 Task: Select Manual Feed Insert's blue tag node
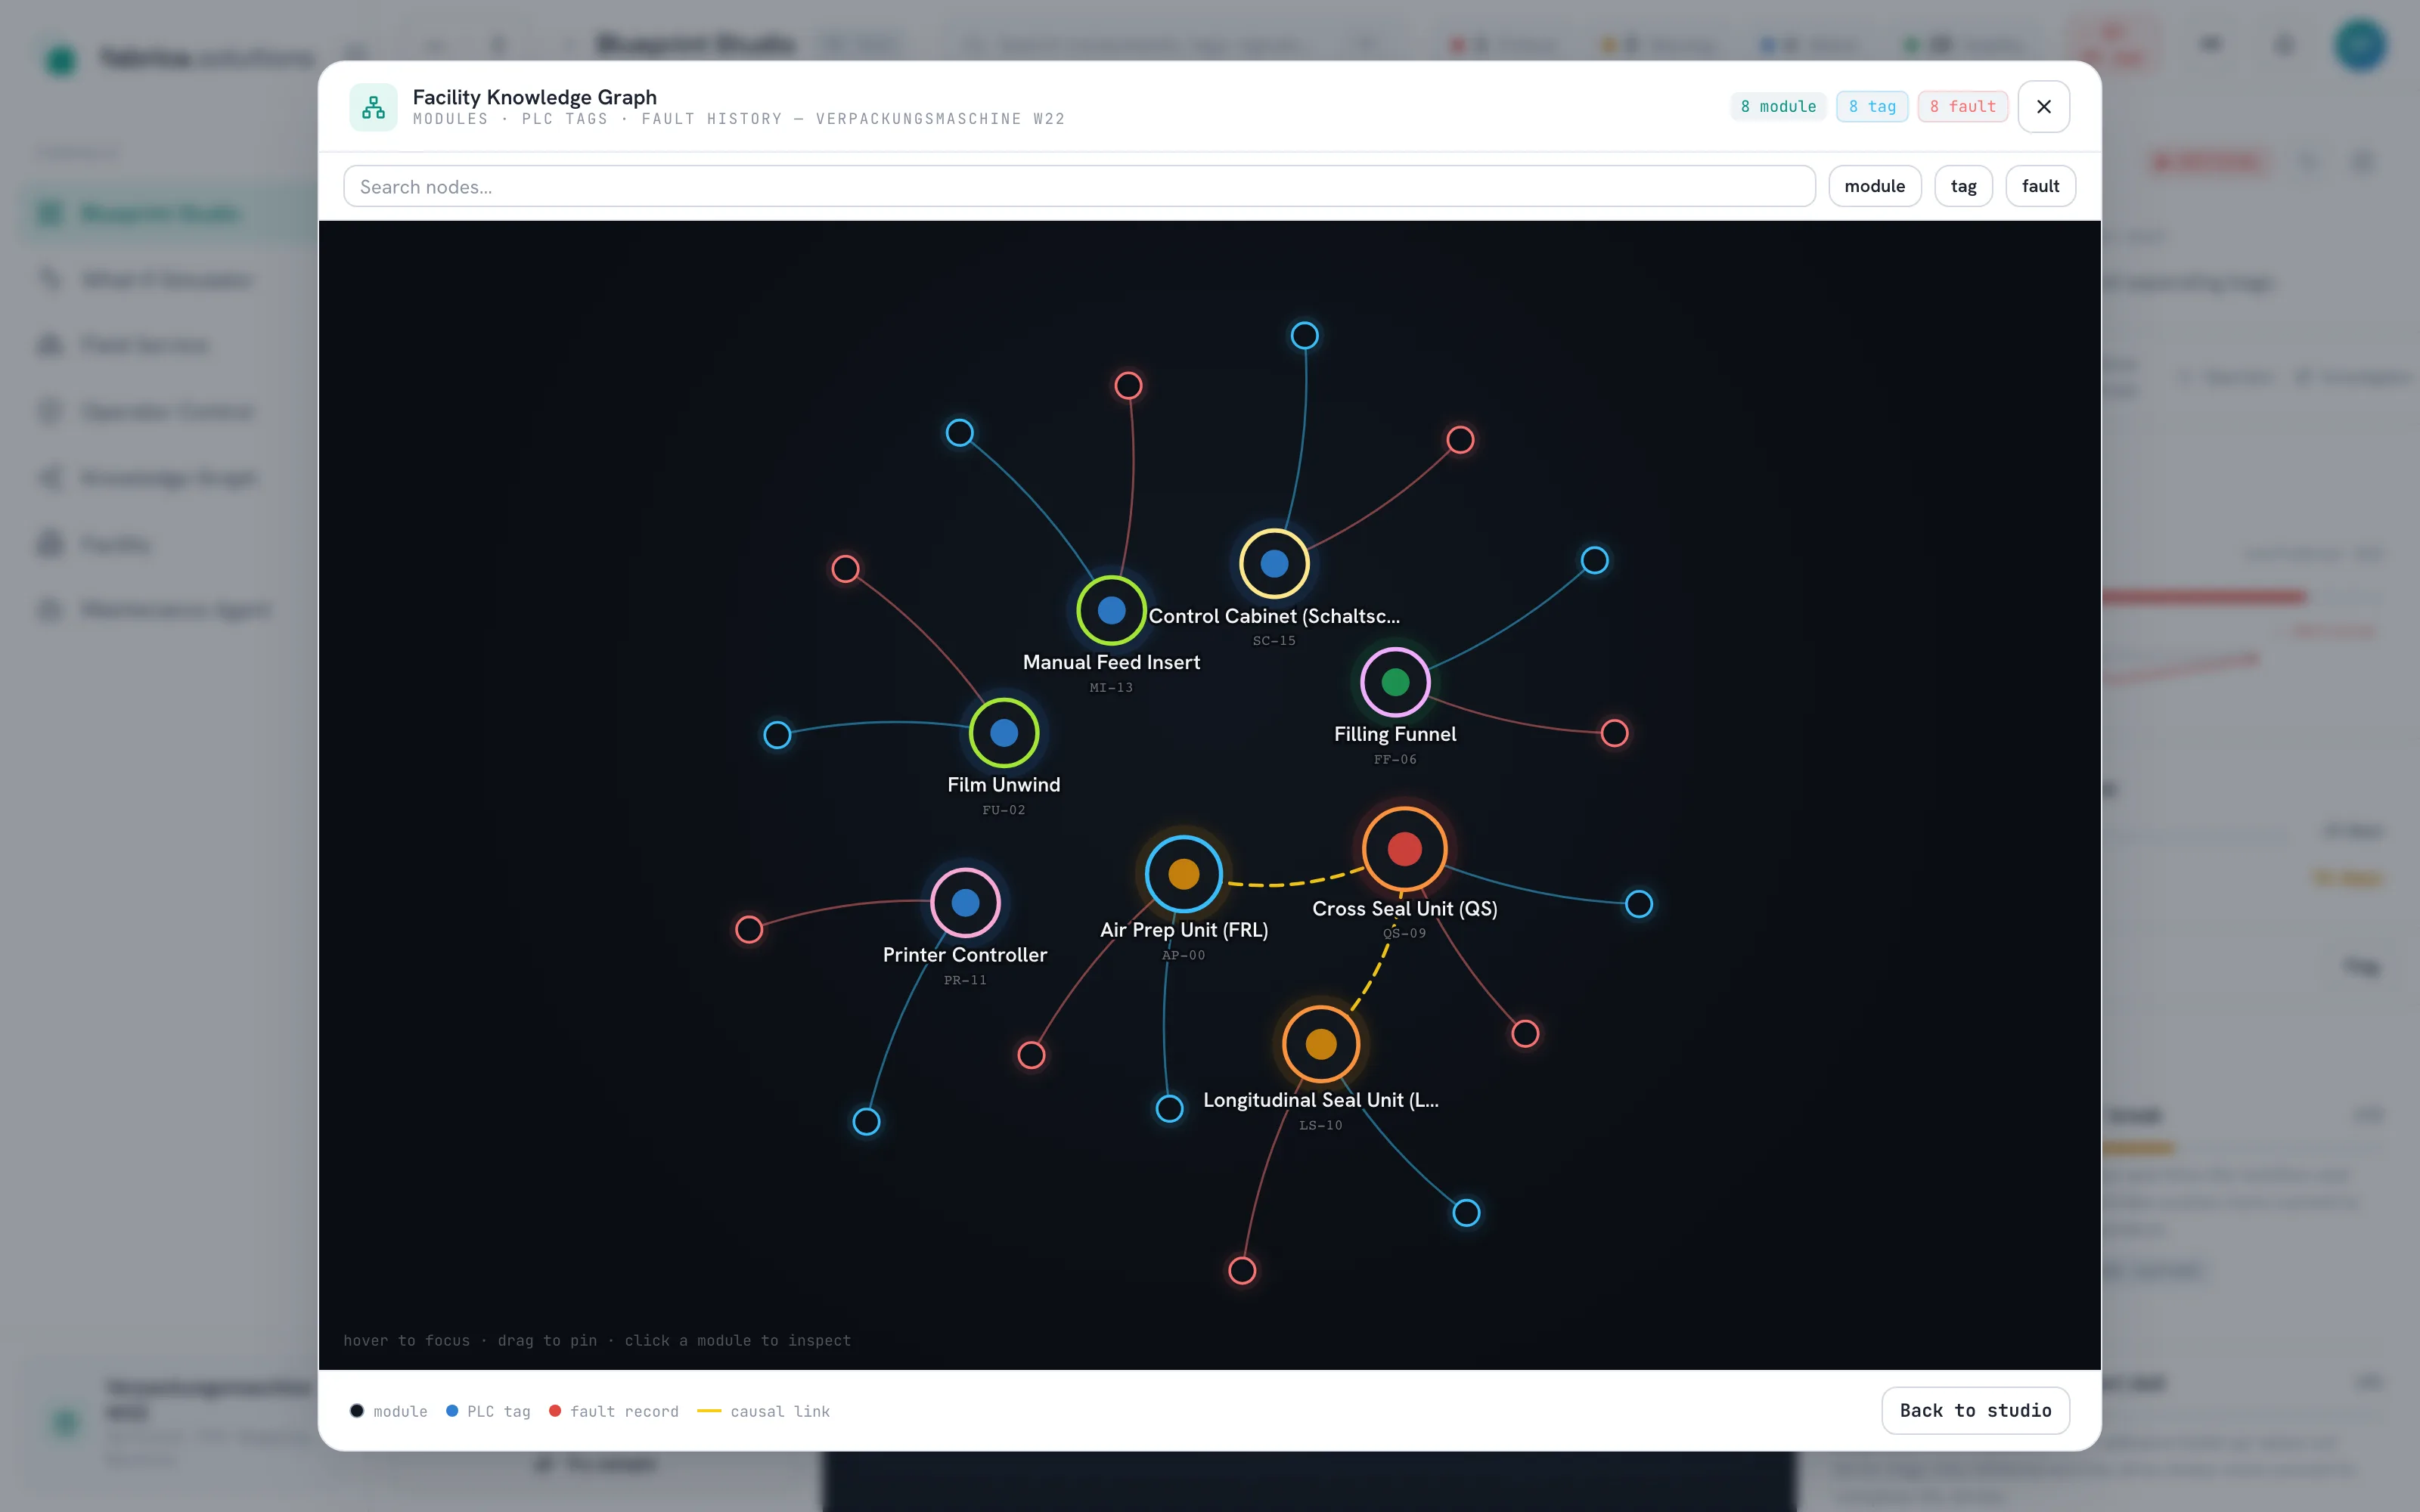[959, 433]
